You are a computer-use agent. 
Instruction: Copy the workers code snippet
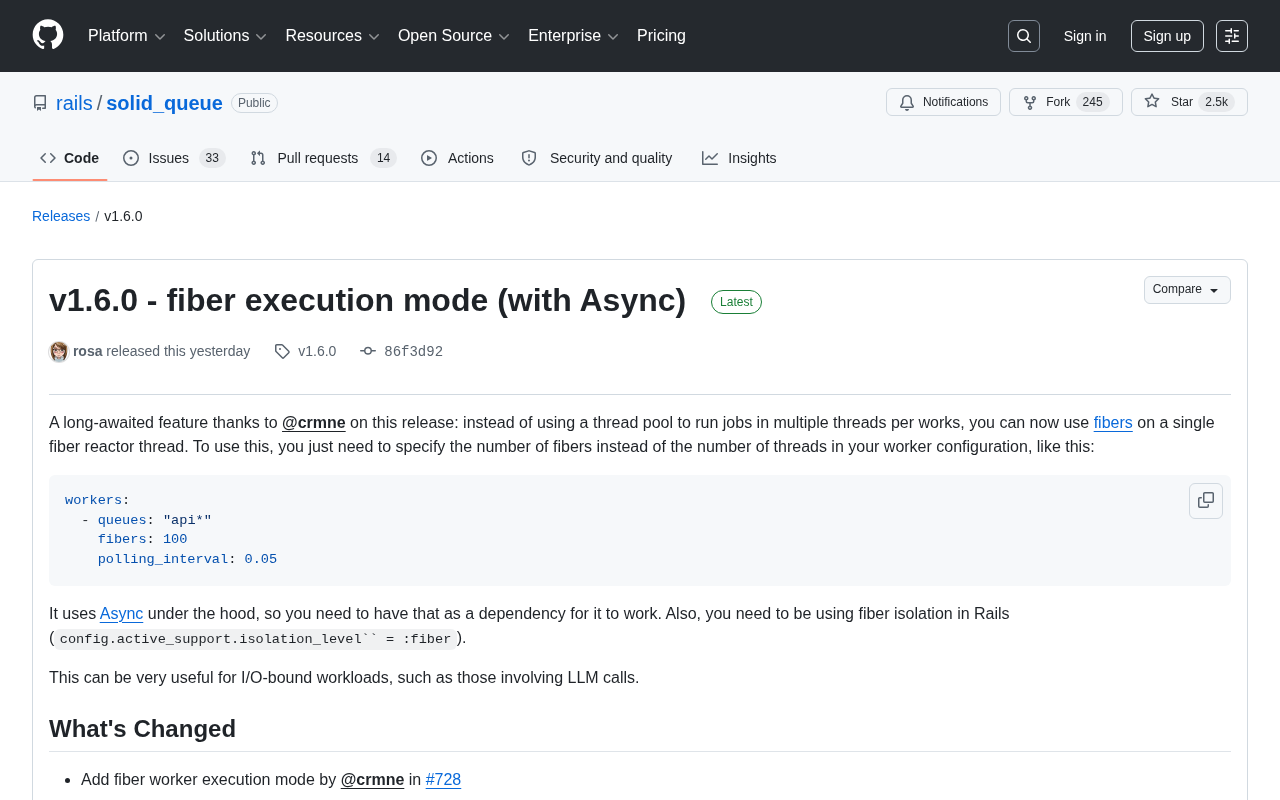click(x=1206, y=500)
